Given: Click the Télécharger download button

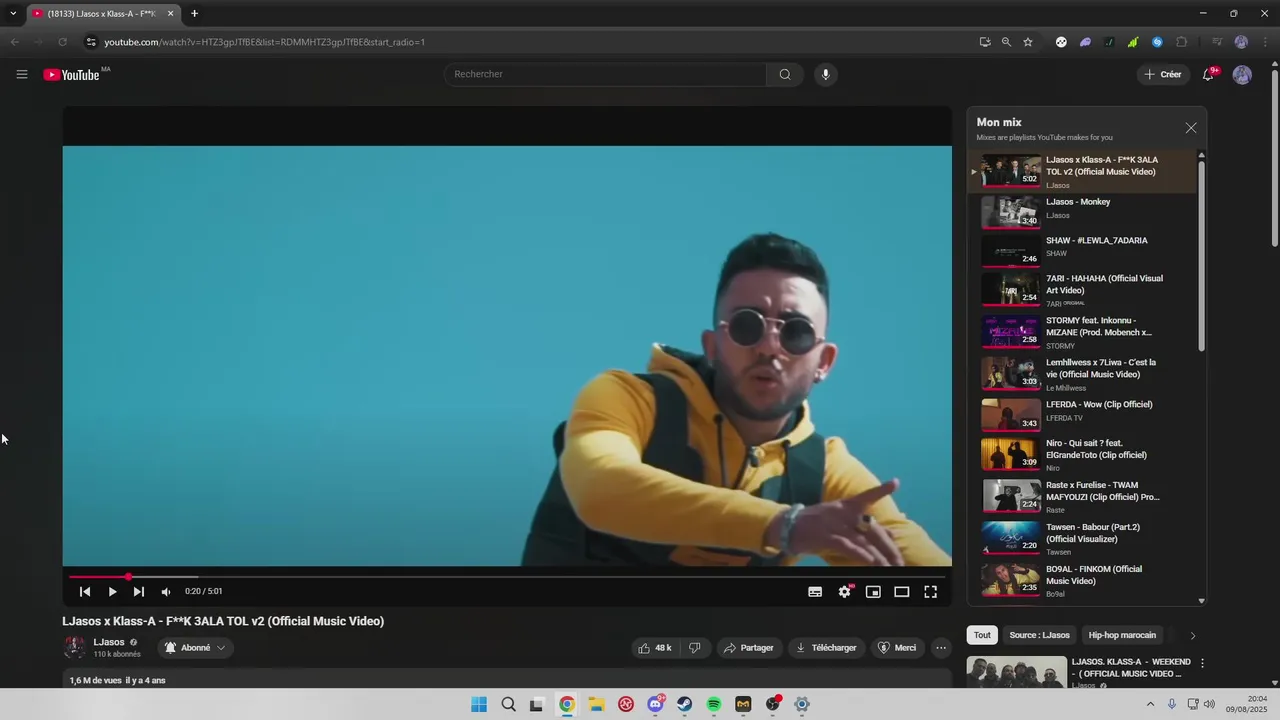Looking at the screenshot, I should 826,648.
